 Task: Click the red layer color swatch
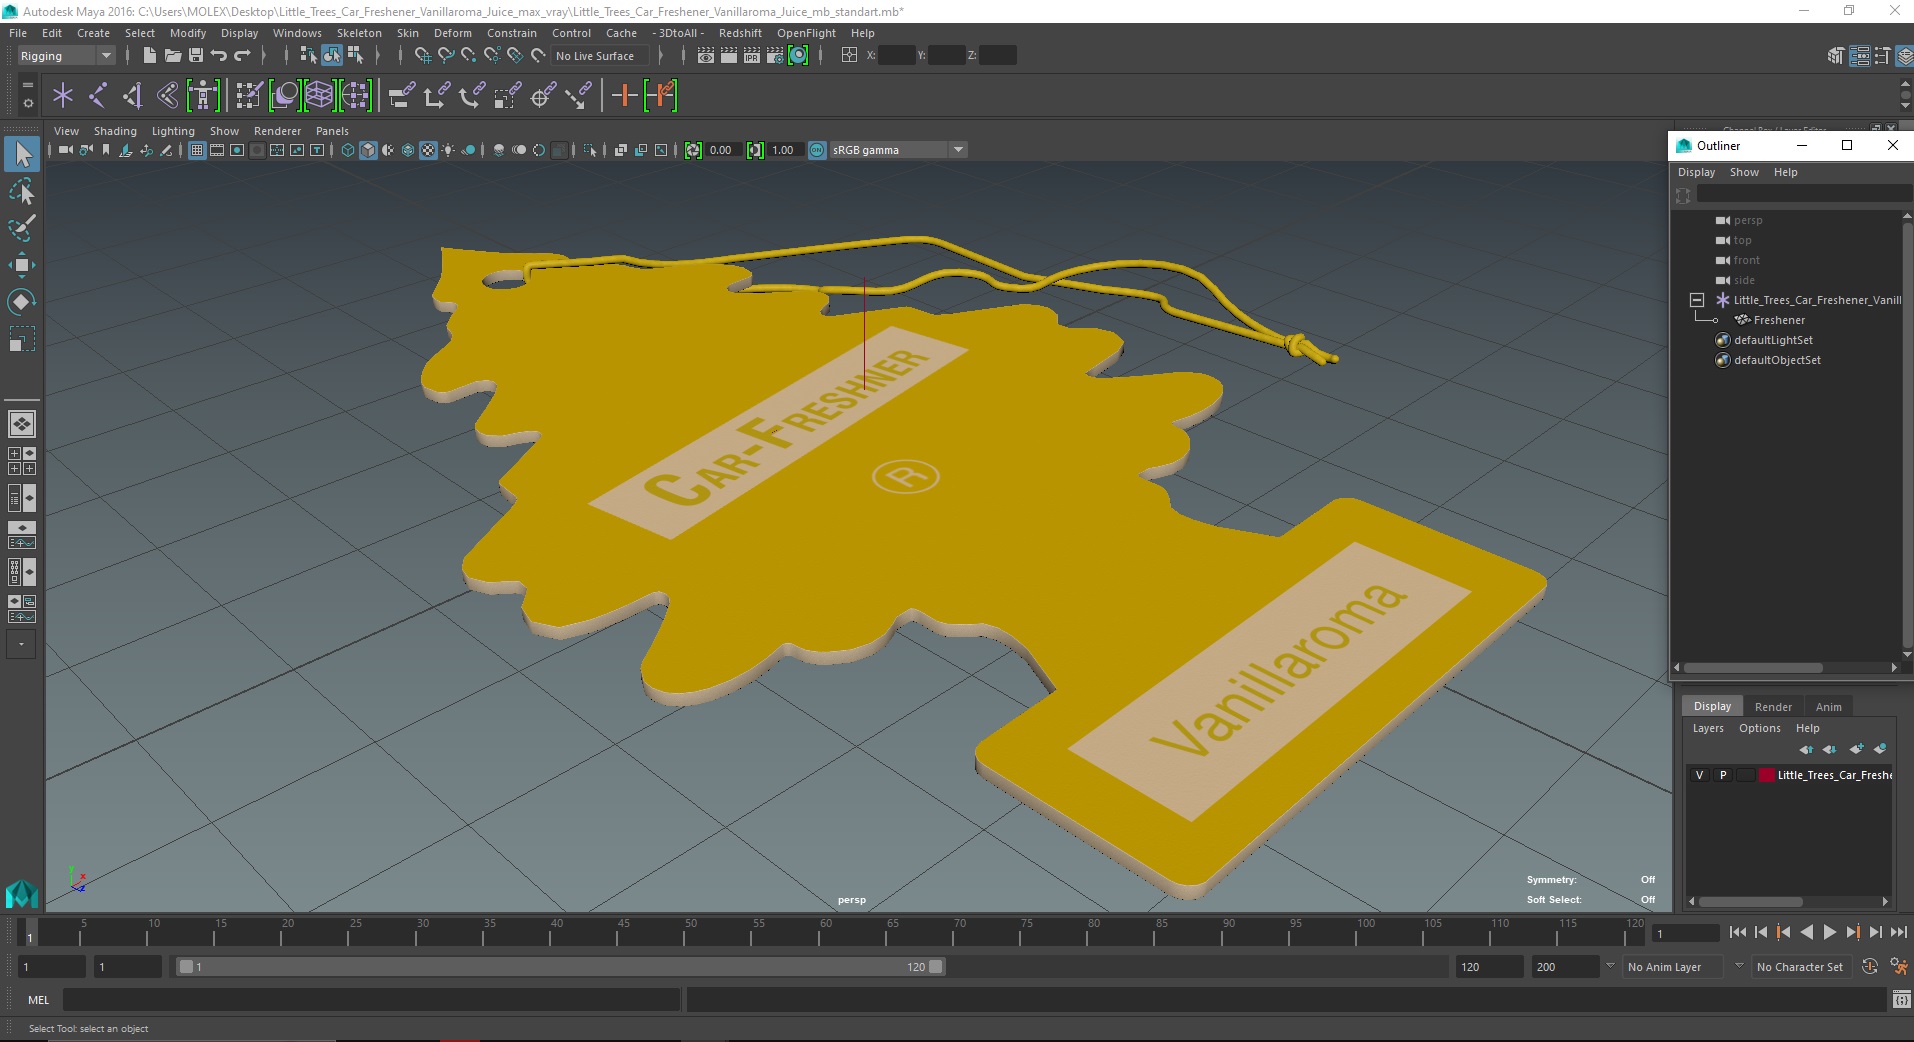point(1767,775)
